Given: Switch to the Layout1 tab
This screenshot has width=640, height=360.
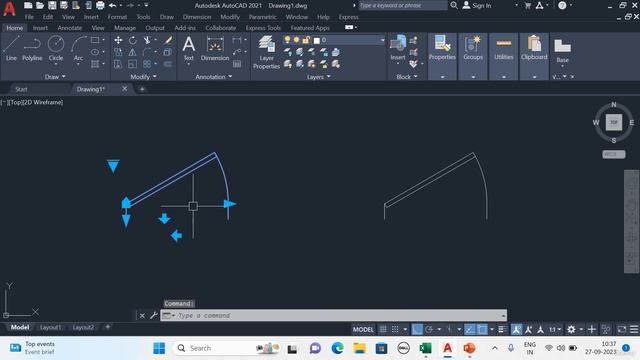Looking at the screenshot, I should (x=50, y=327).
